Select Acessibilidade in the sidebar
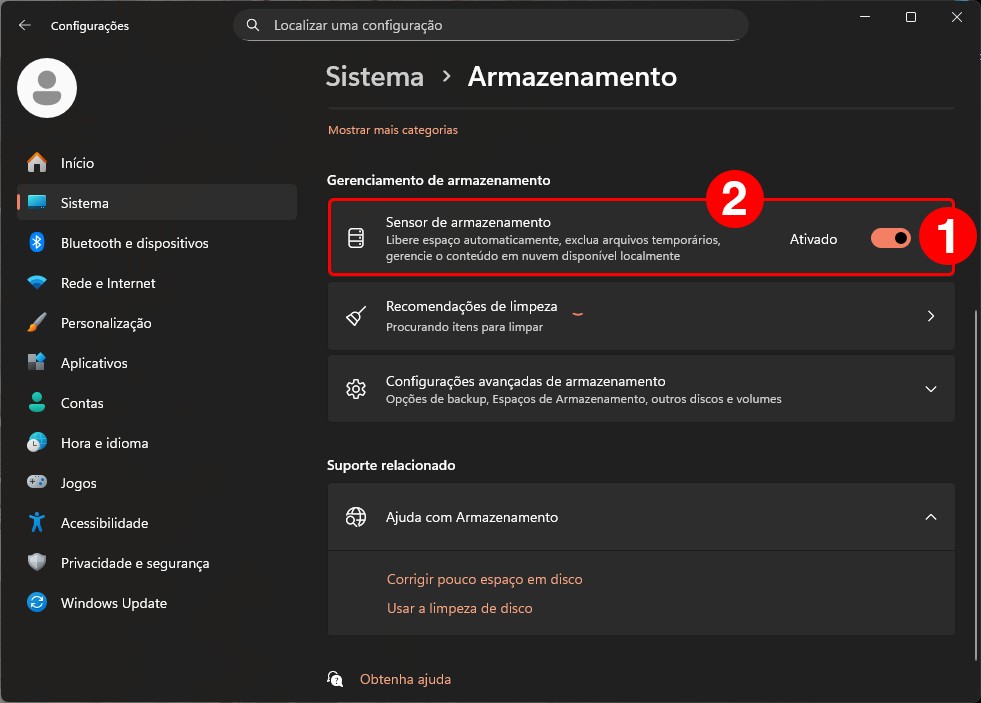The height and width of the screenshot is (703, 981). (x=104, y=523)
